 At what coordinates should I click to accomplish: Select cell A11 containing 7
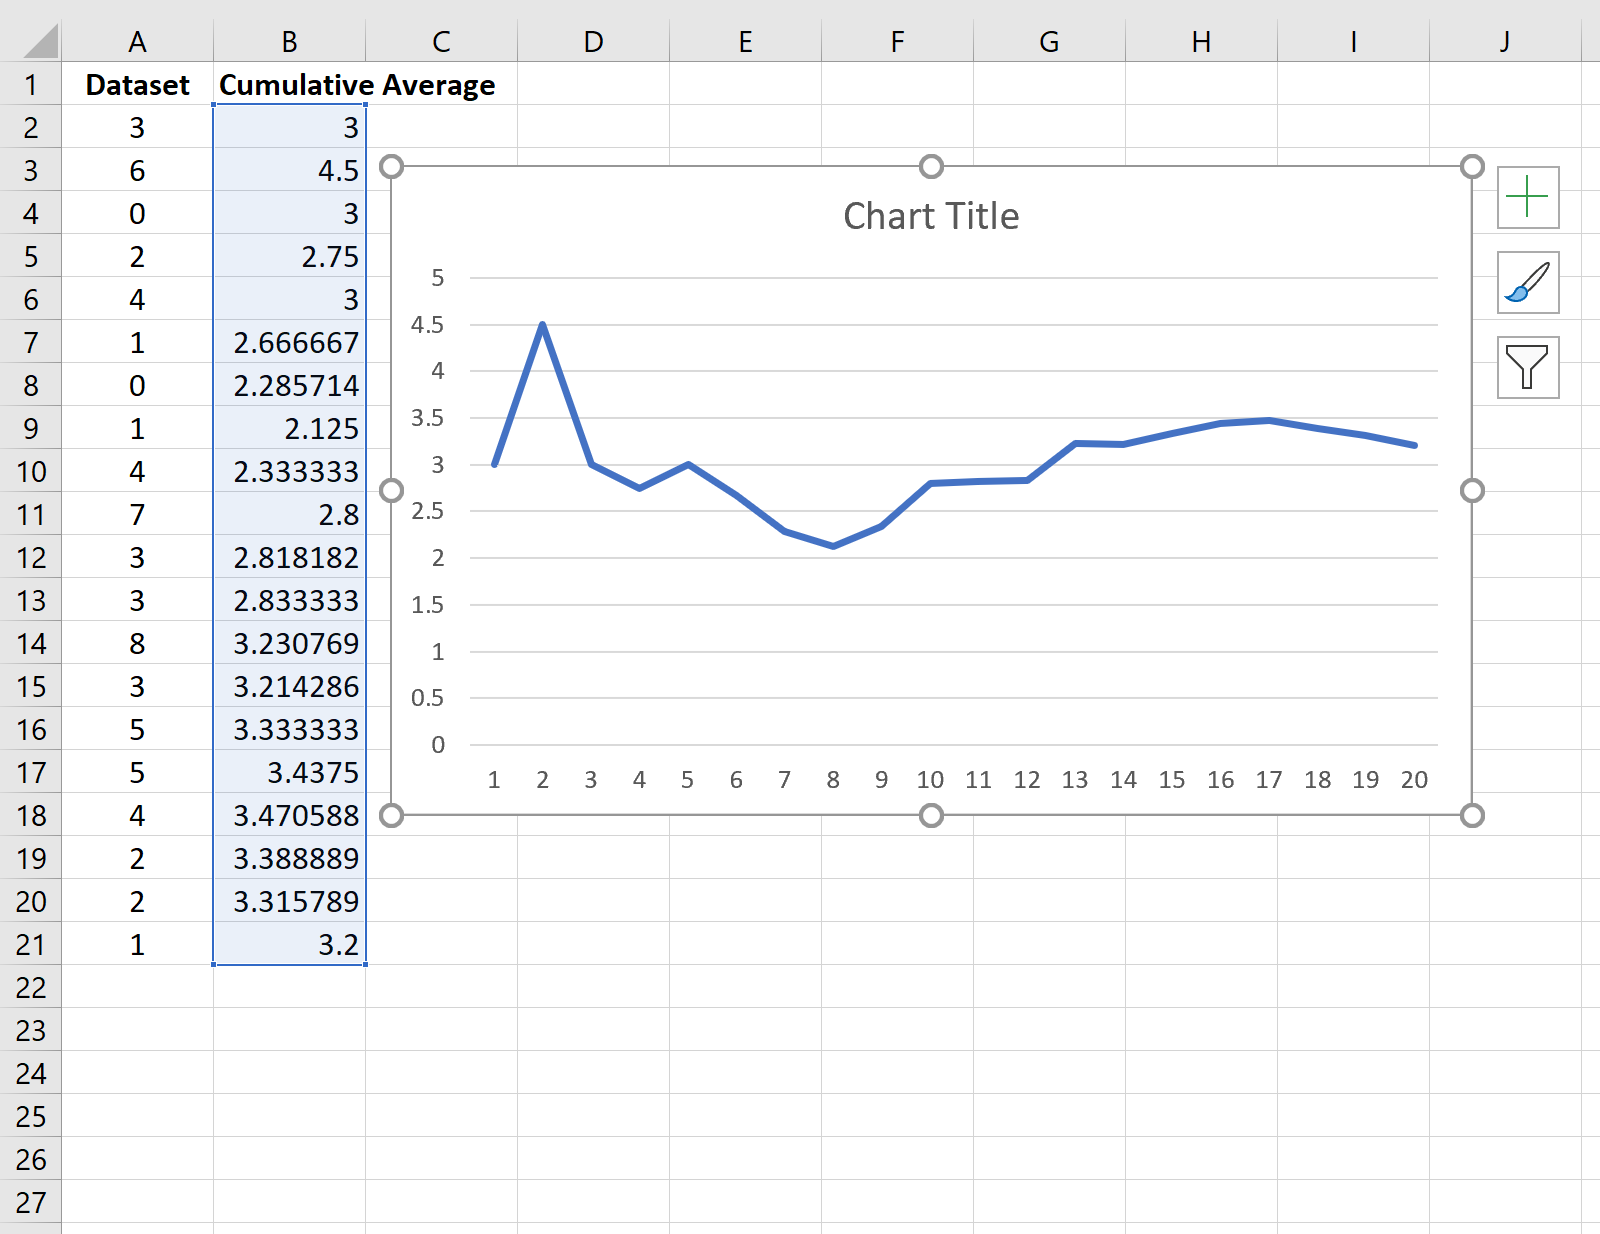tap(138, 515)
